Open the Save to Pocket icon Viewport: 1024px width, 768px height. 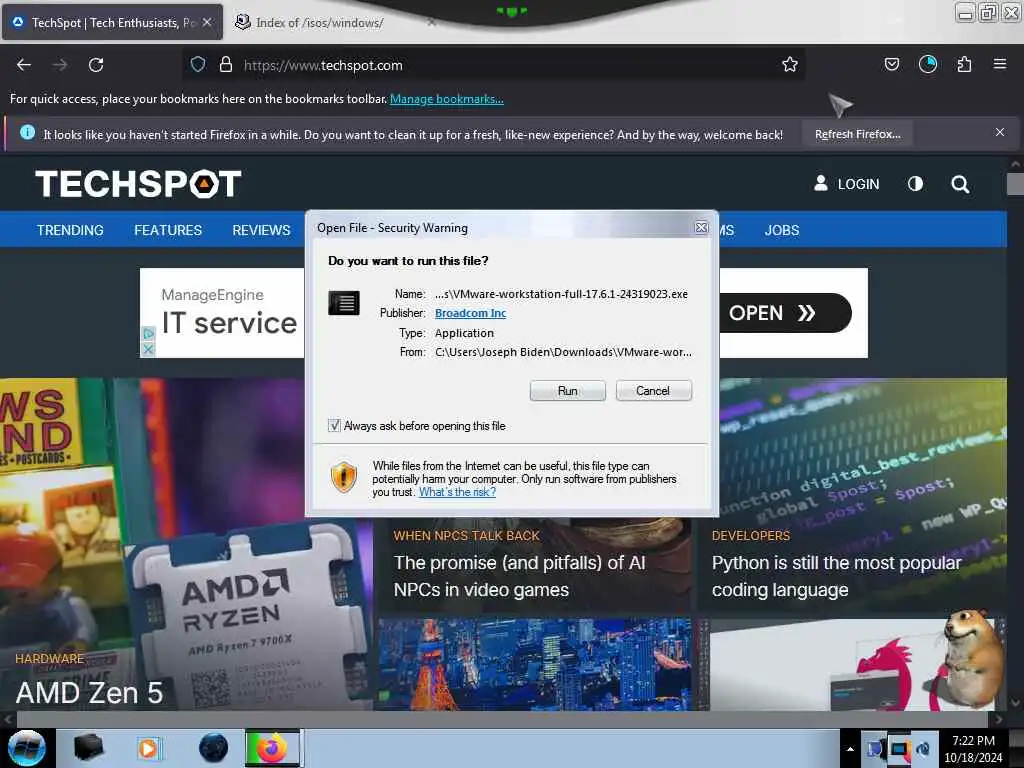891,64
